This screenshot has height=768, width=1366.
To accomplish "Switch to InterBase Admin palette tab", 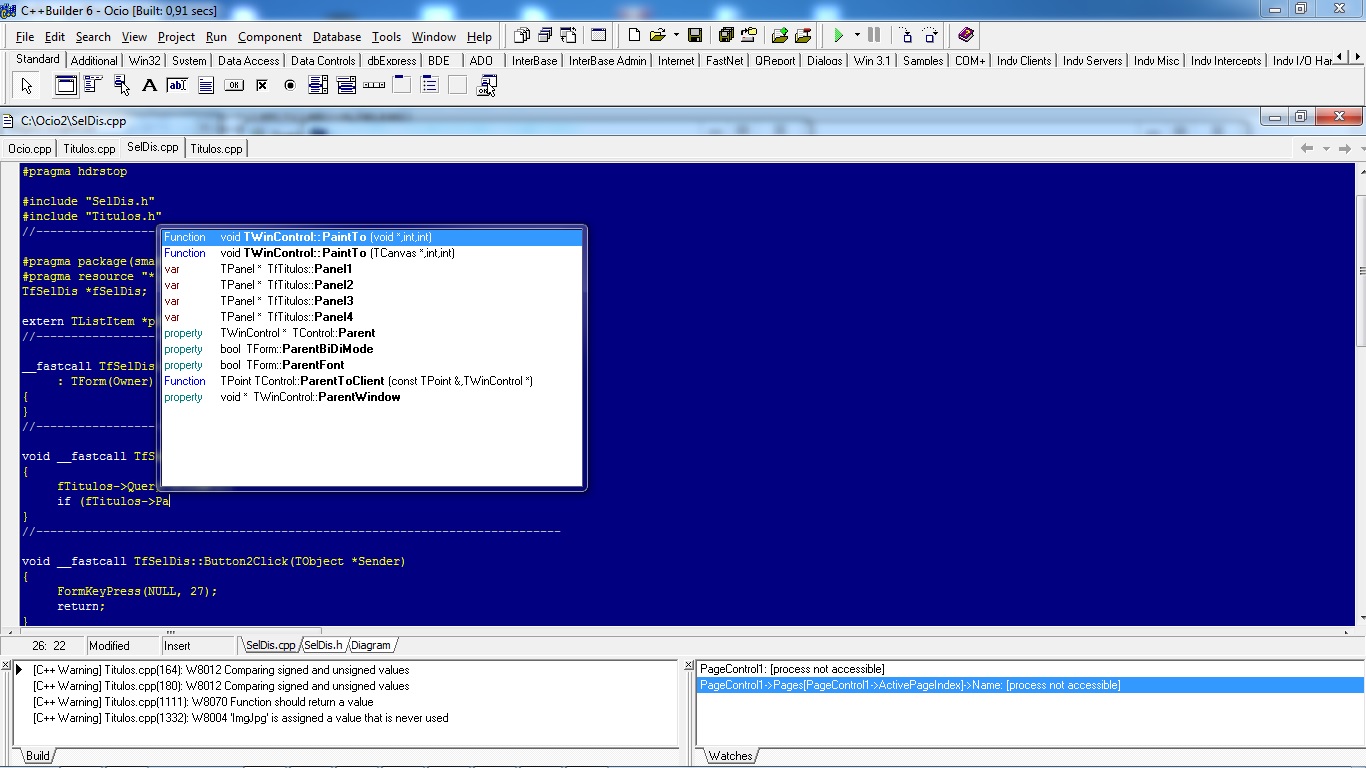I will pyautogui.click(x=608, y=60).
